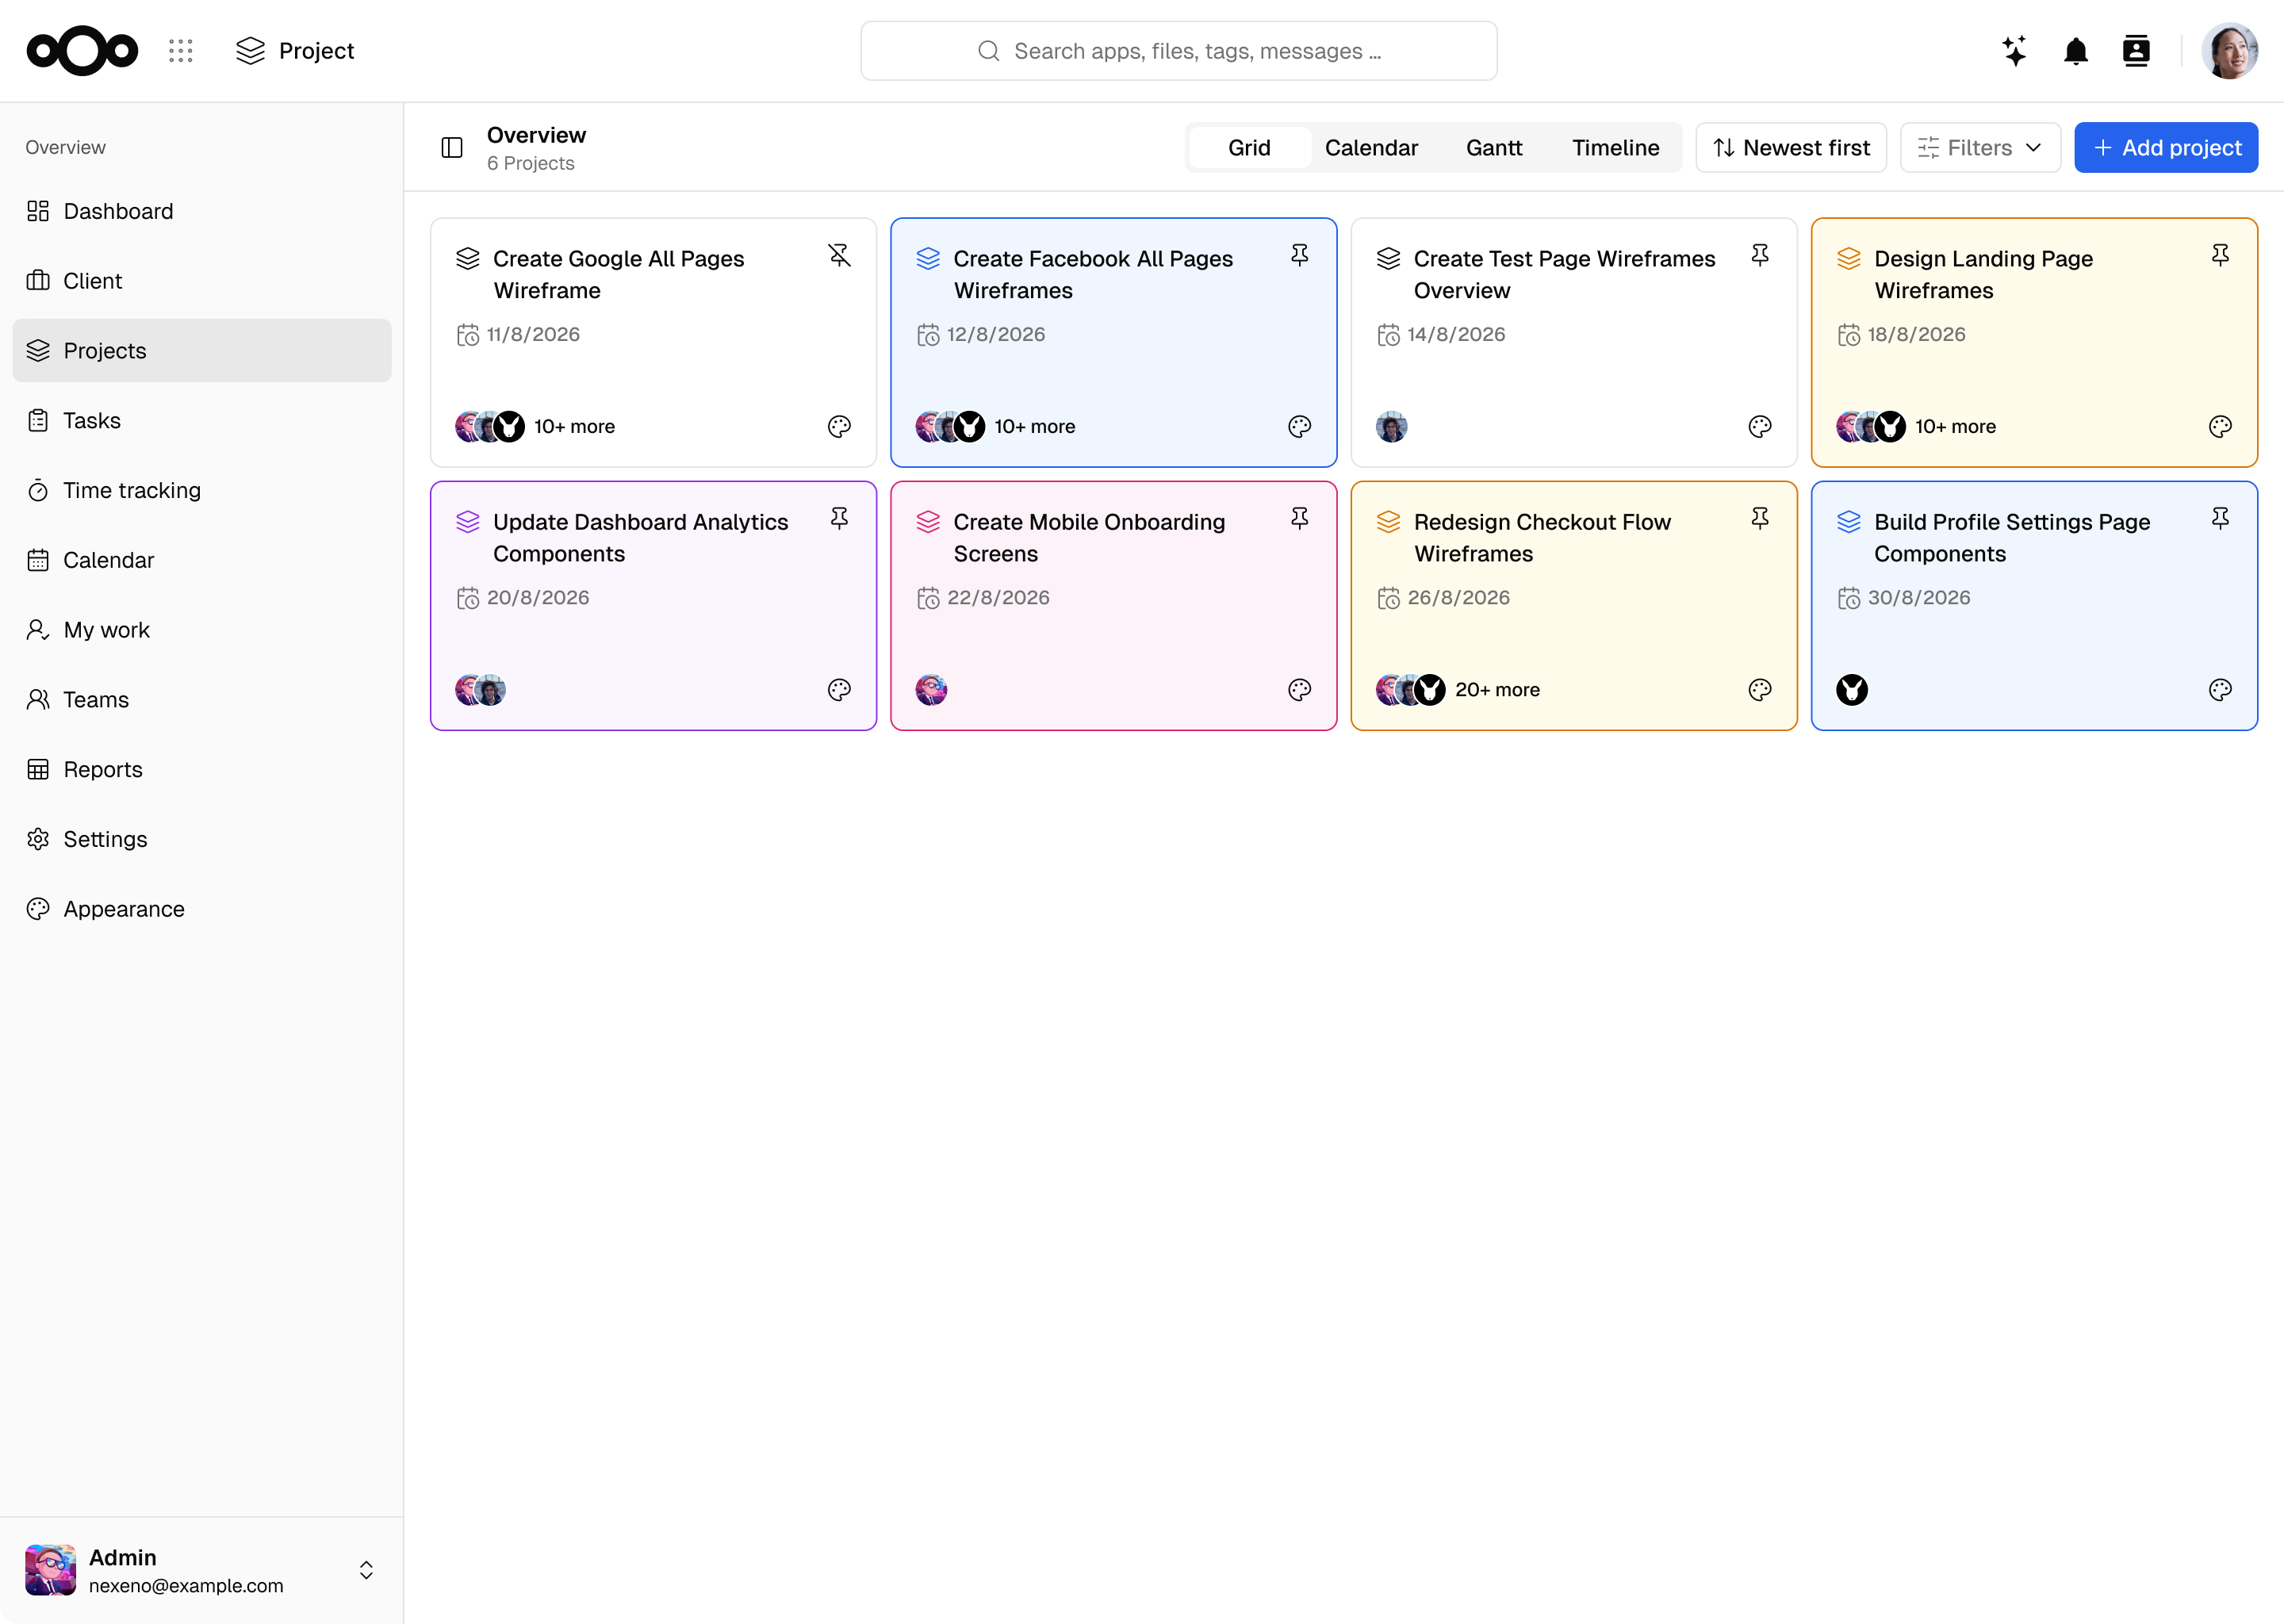Viewport: 2284px width, 1624px height.
Task: Change color of Mobile Onboarding Screens card
Action: click(1299, 690)
